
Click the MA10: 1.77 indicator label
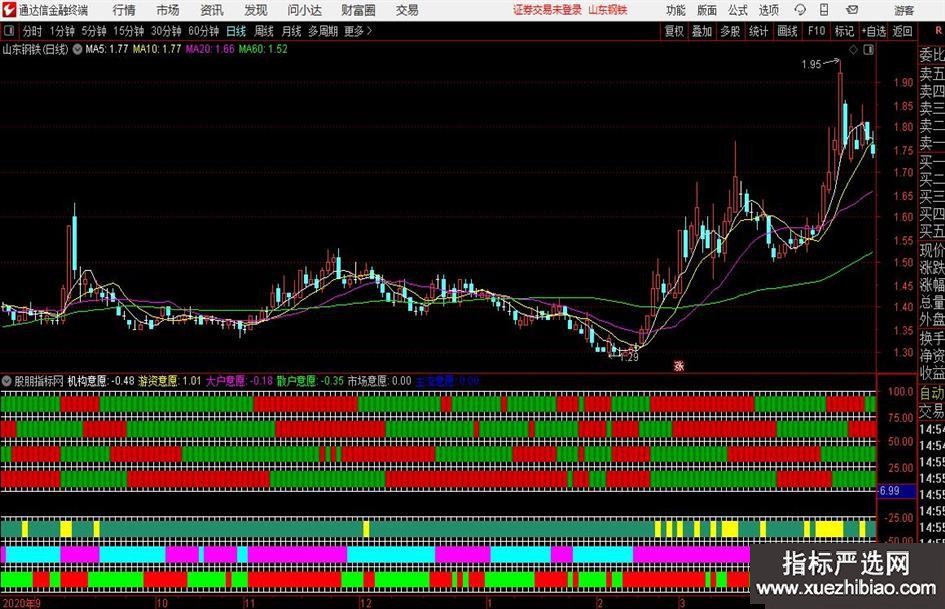(x=157, y=49)
